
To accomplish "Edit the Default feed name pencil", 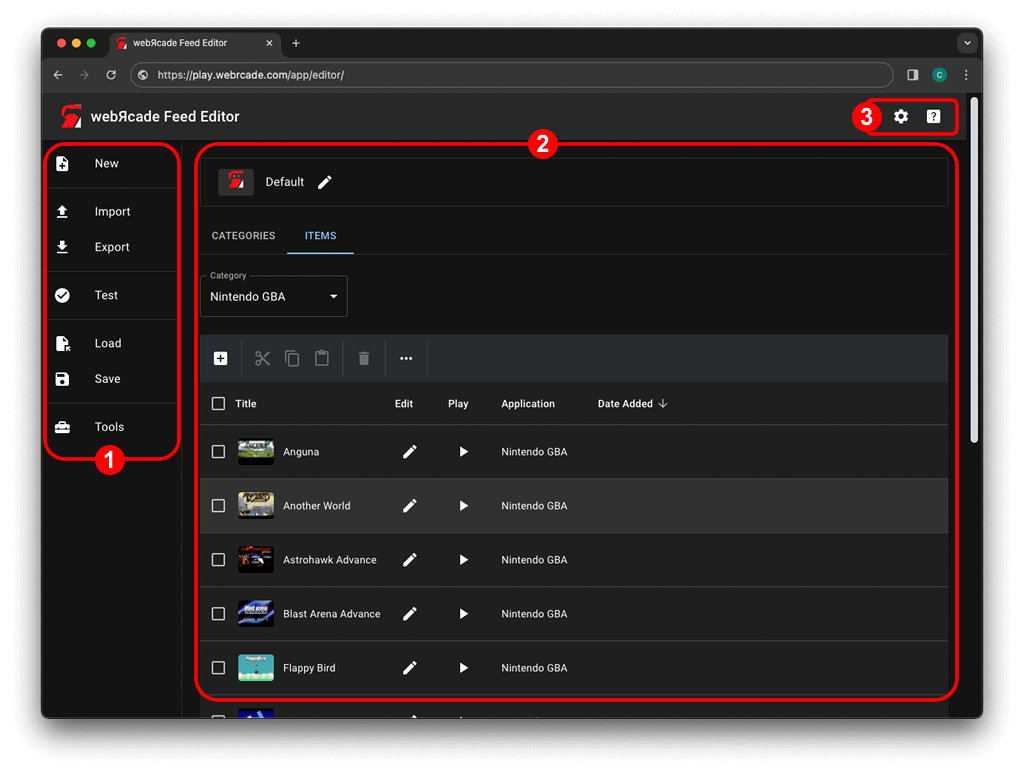I will point(325,182).
